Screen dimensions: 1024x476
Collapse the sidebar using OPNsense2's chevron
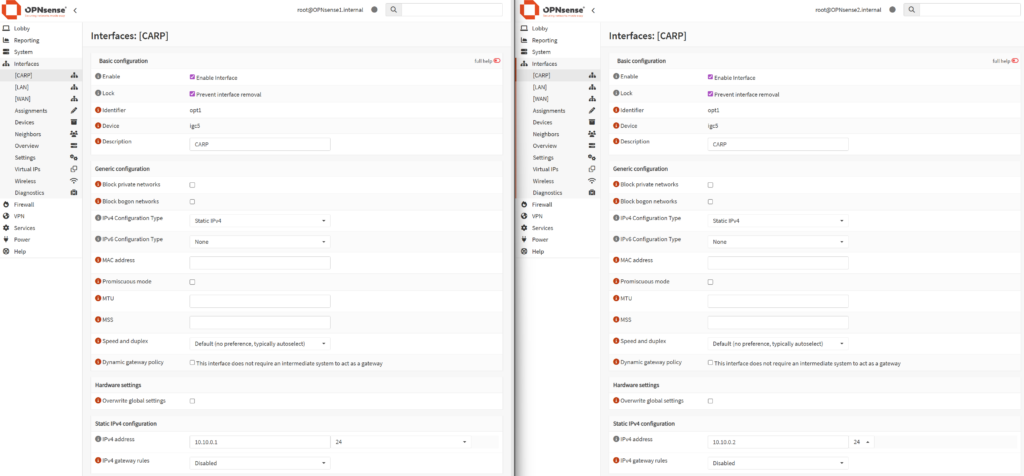(594, 9)
